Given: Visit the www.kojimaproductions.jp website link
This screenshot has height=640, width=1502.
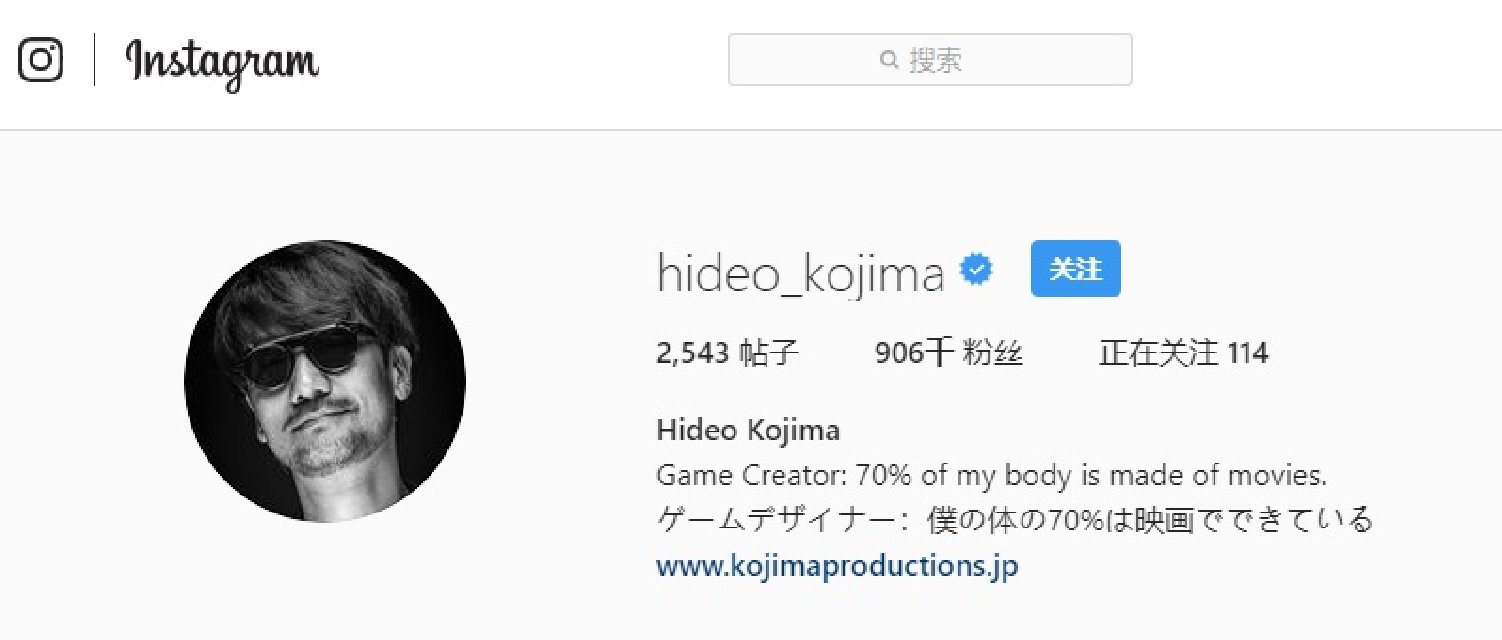Looking at the screenshot, I should click(837, 566).
